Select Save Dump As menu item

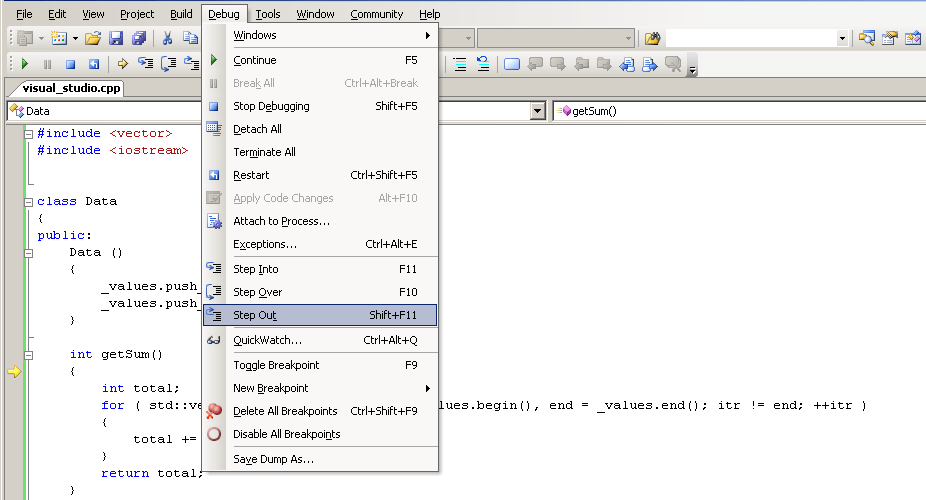(320, 459)
